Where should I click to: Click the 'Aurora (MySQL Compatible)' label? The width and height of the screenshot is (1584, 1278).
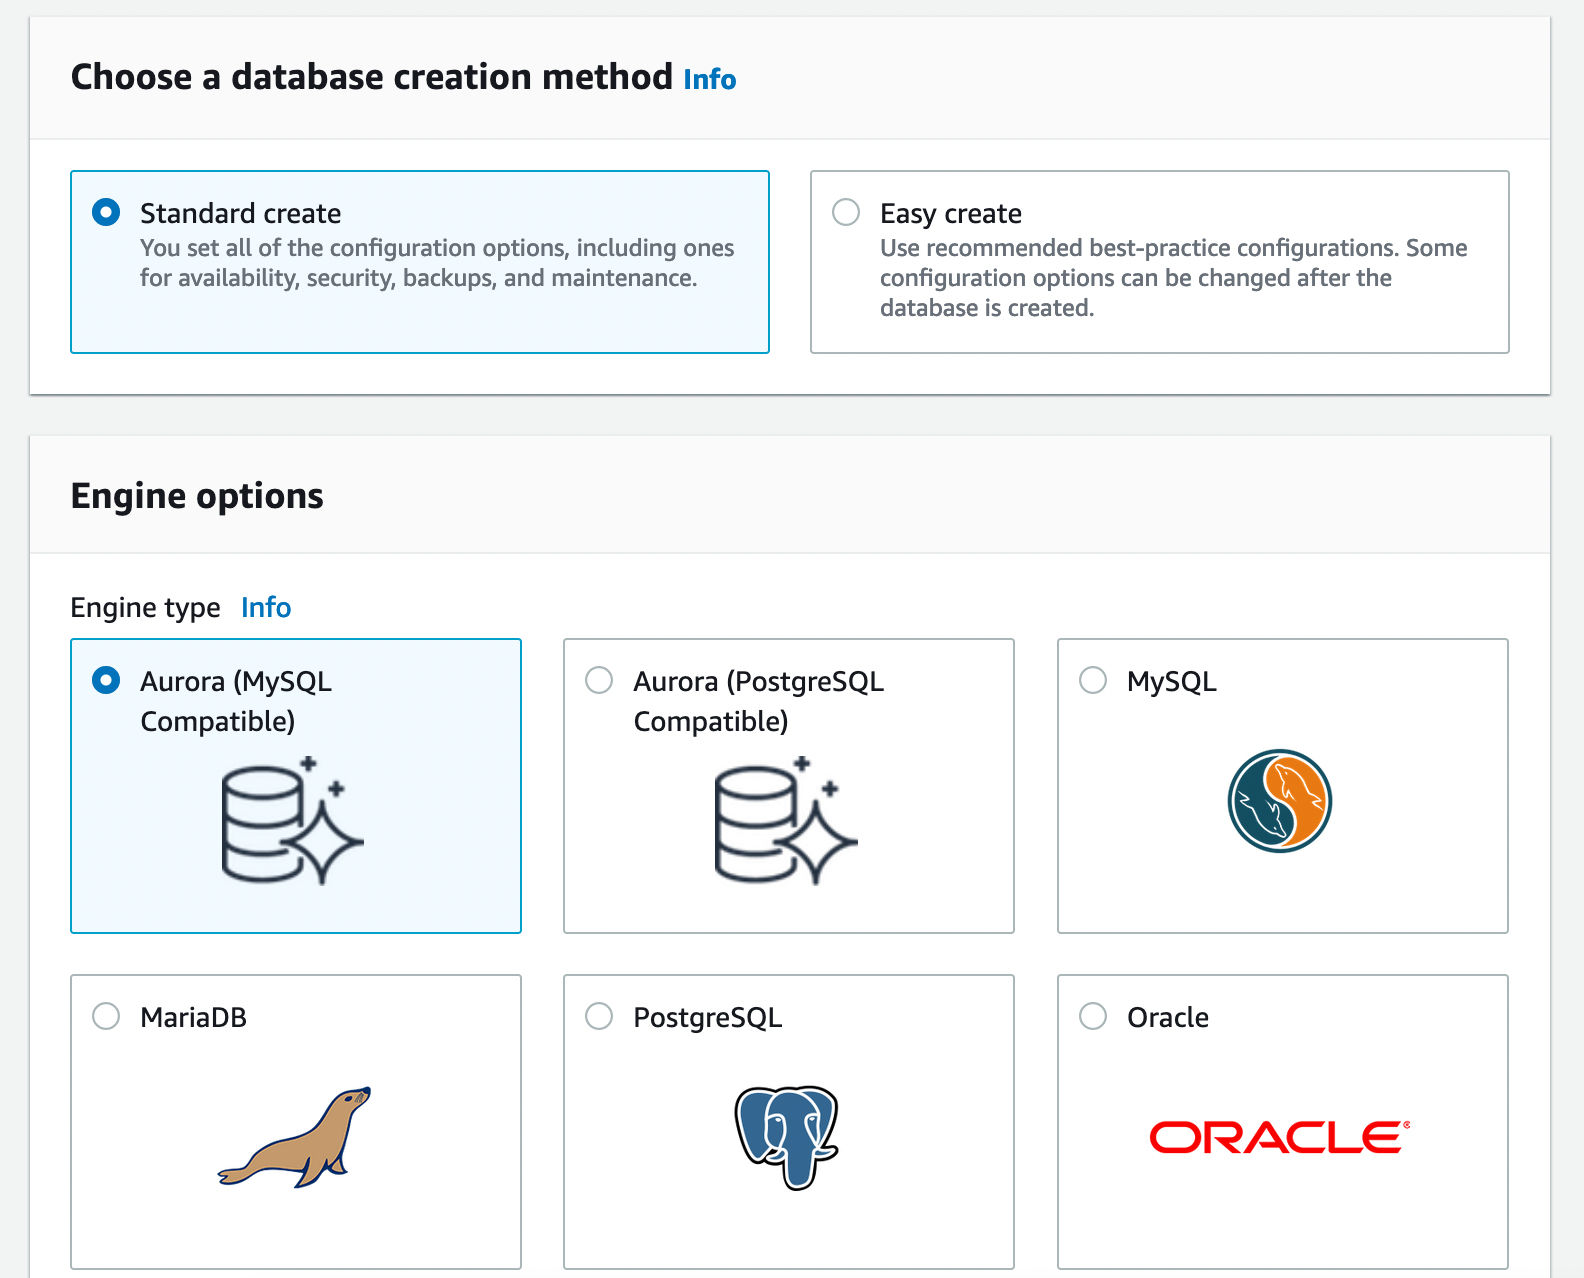coord(236,701)
